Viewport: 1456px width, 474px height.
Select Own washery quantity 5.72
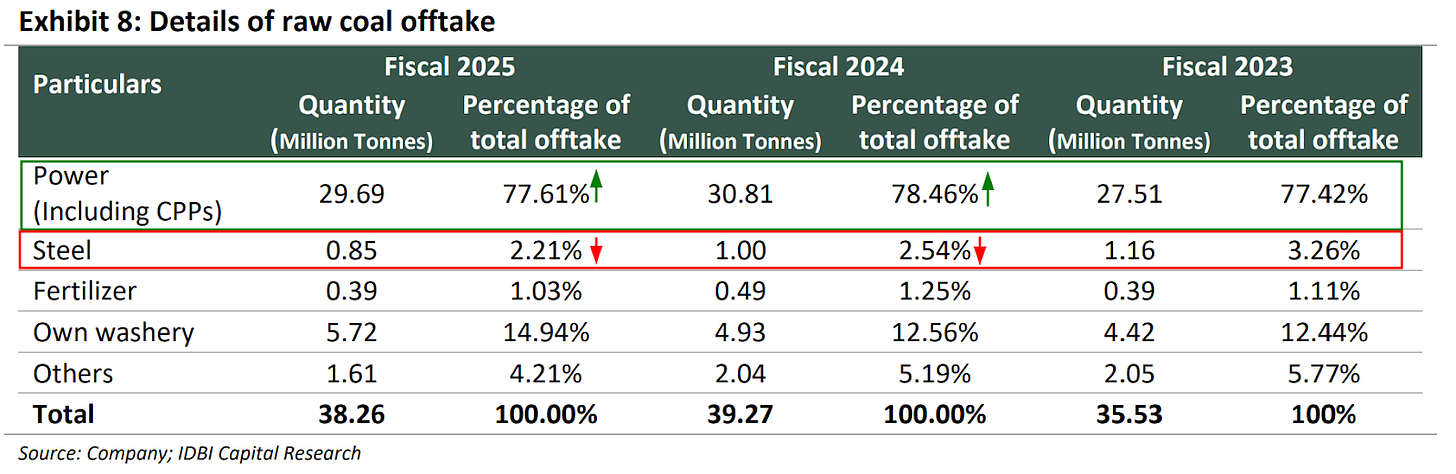[x=350, y=333]
